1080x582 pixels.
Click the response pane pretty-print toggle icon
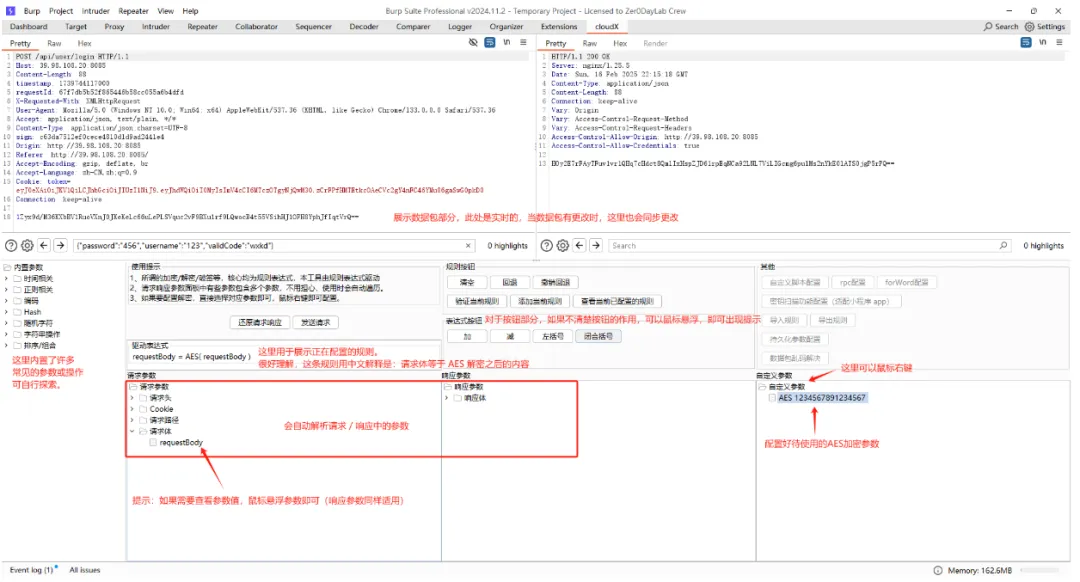1026,43
